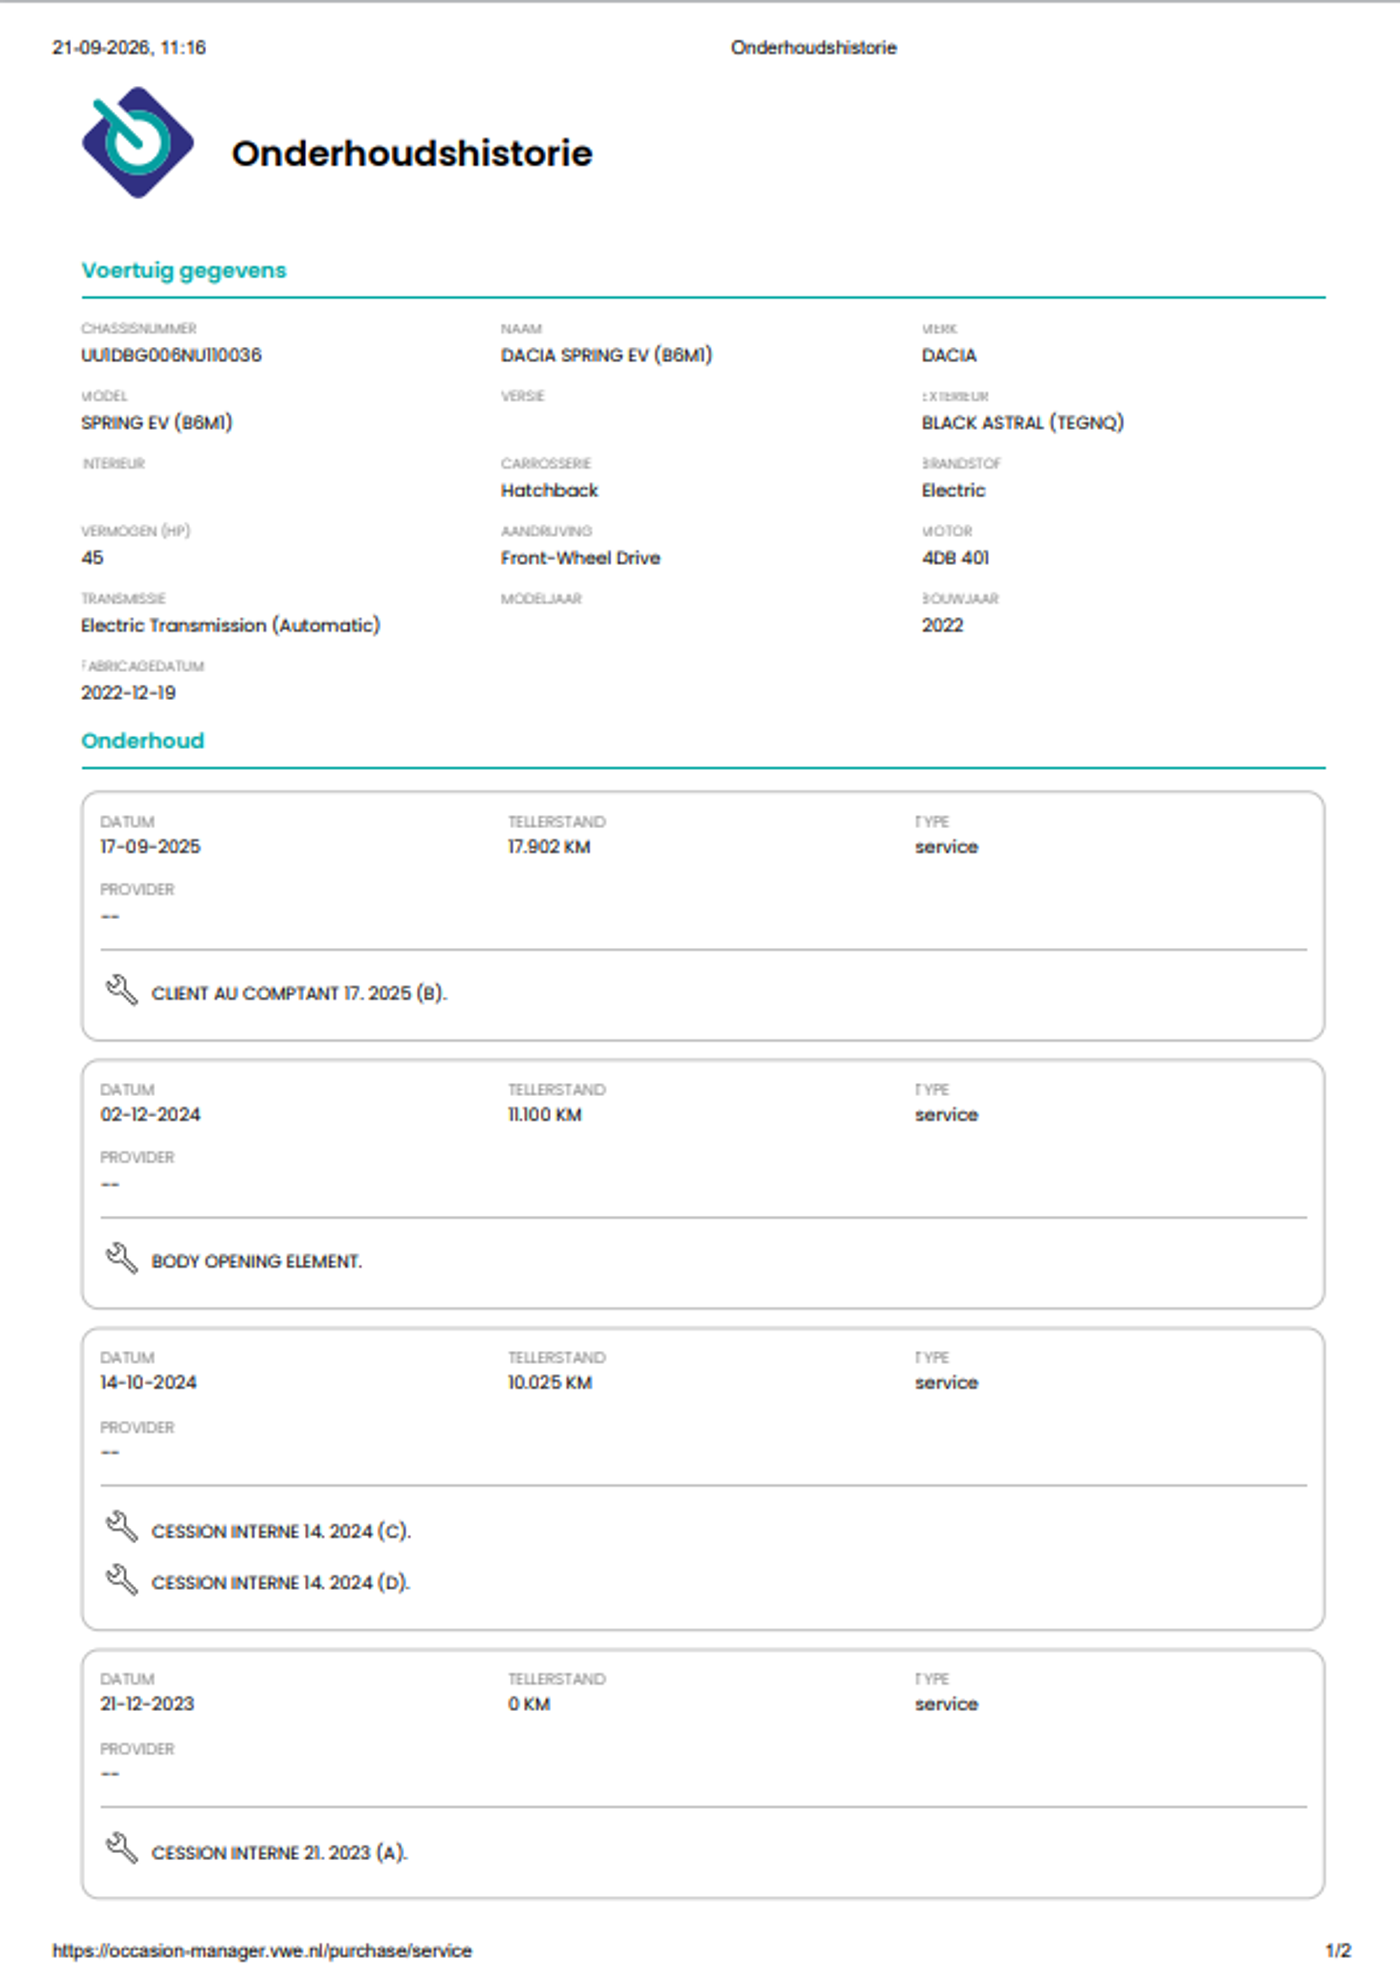Click the CESSION INTERNE 14. 2024 (D) text
Screen dimensions: 1400x1987
pos(281,1582)
